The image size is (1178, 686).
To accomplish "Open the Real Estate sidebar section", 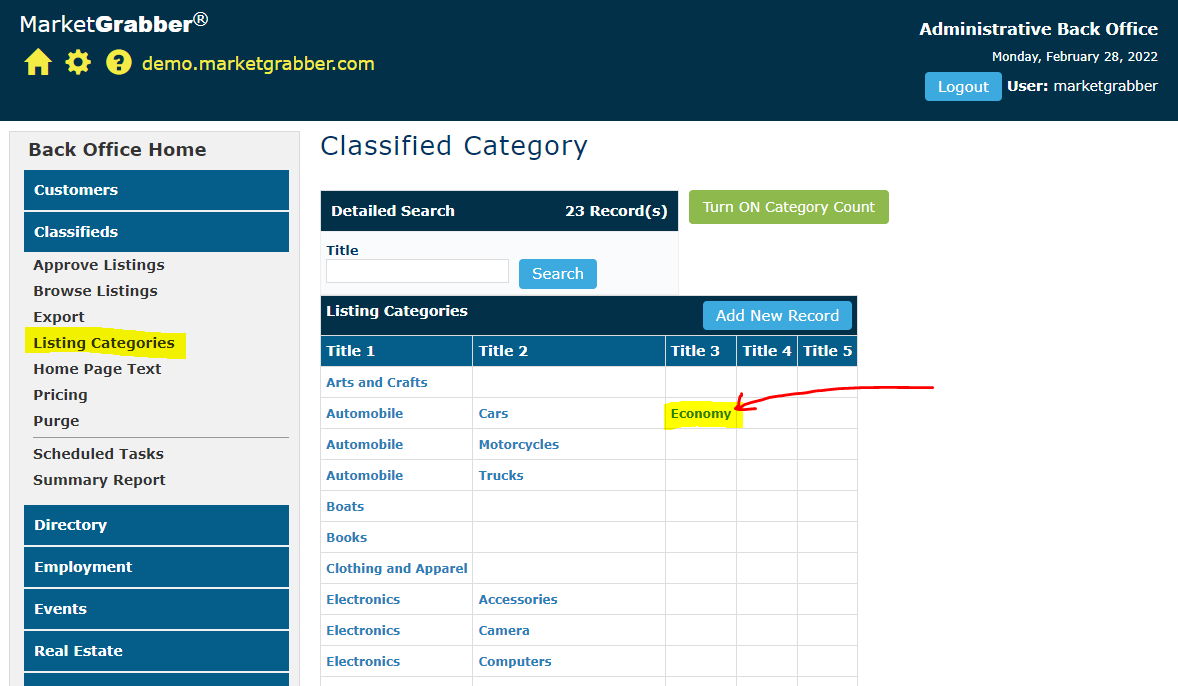I will (156, 651).
